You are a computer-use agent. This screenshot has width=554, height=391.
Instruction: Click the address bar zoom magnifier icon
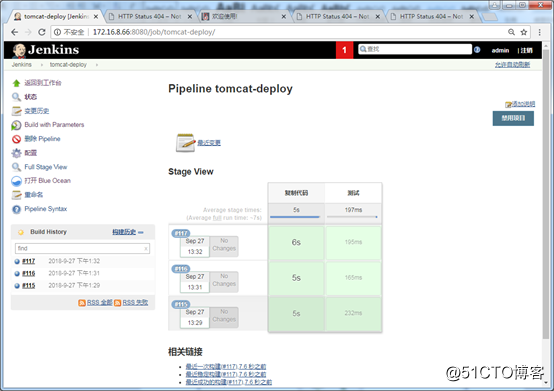coord(511,32)
